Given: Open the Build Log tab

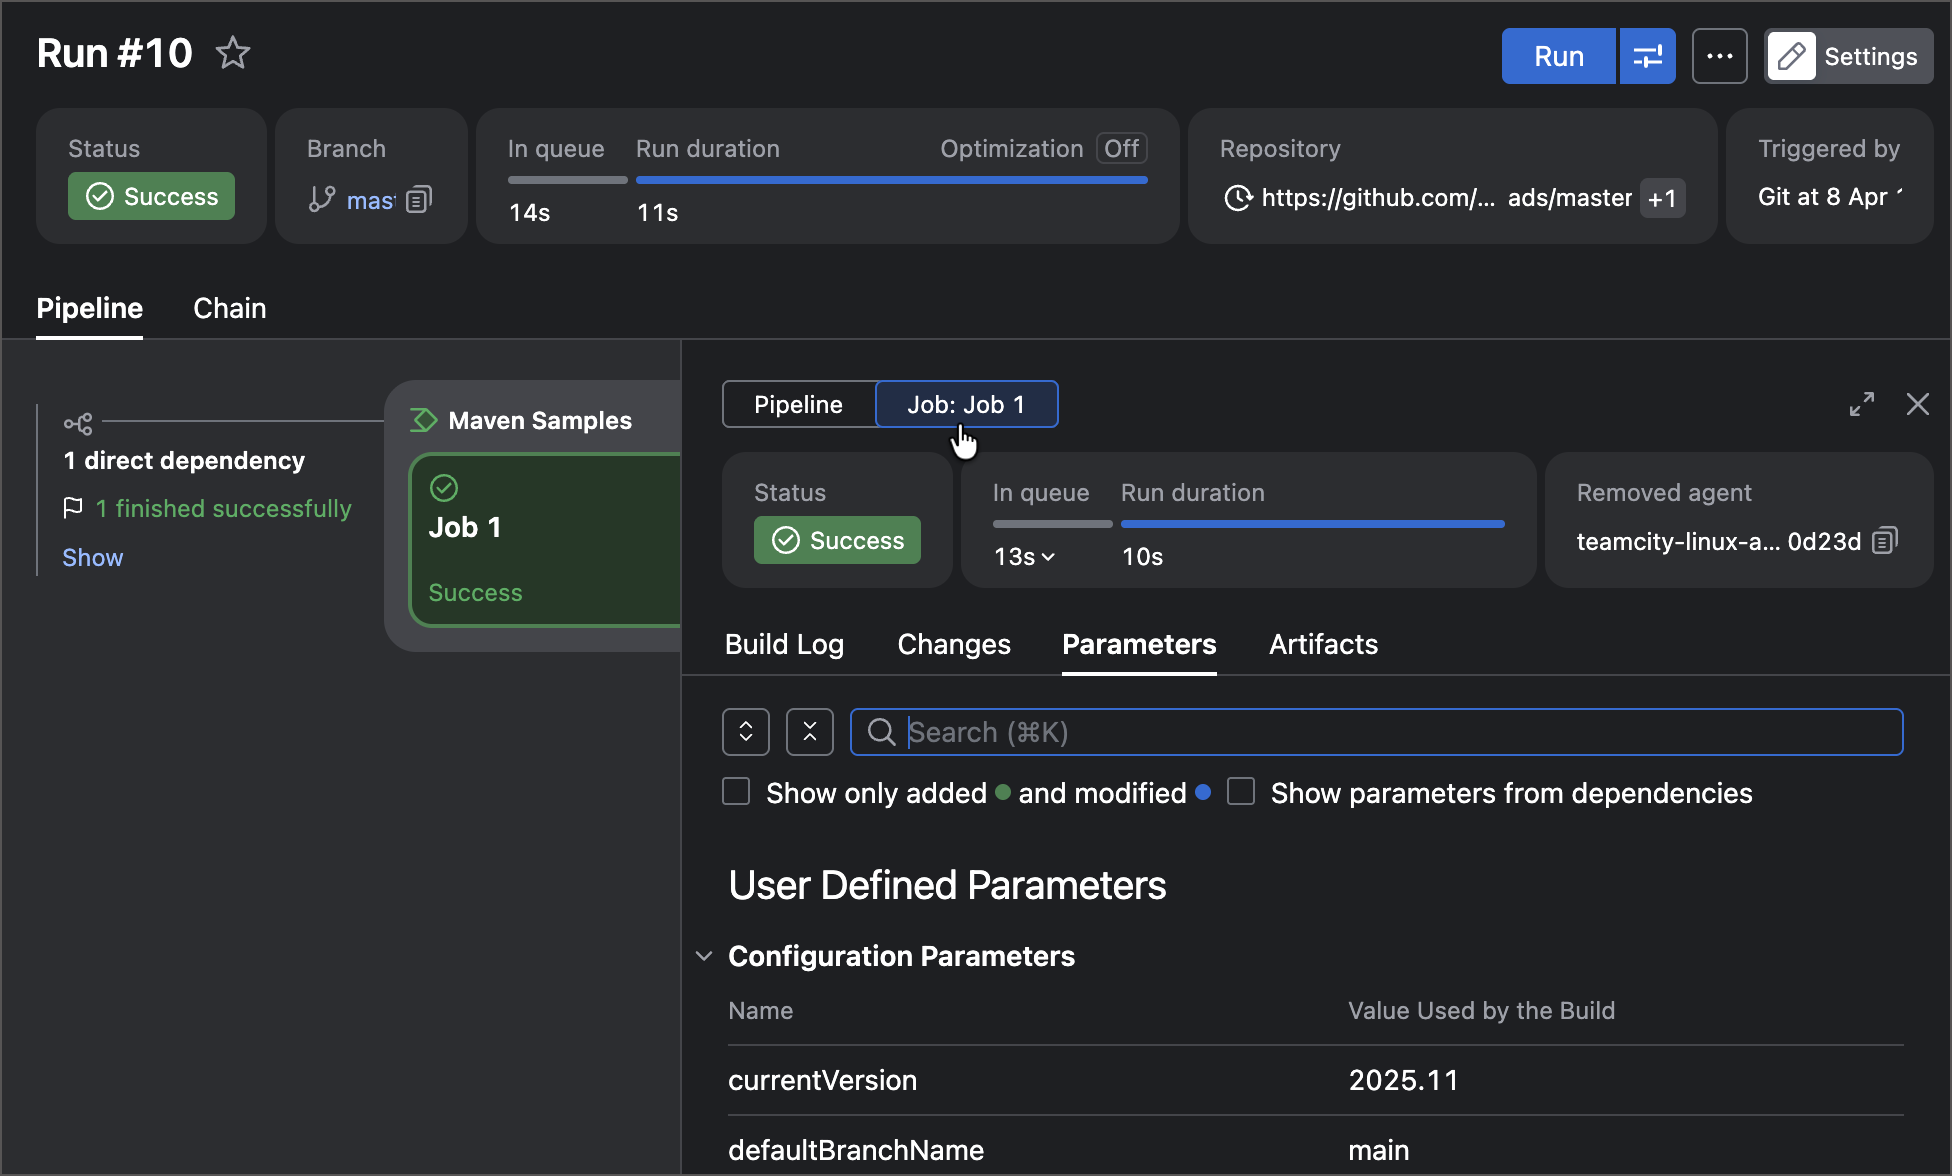Looking at the screenshot, I should coord(785,644).
